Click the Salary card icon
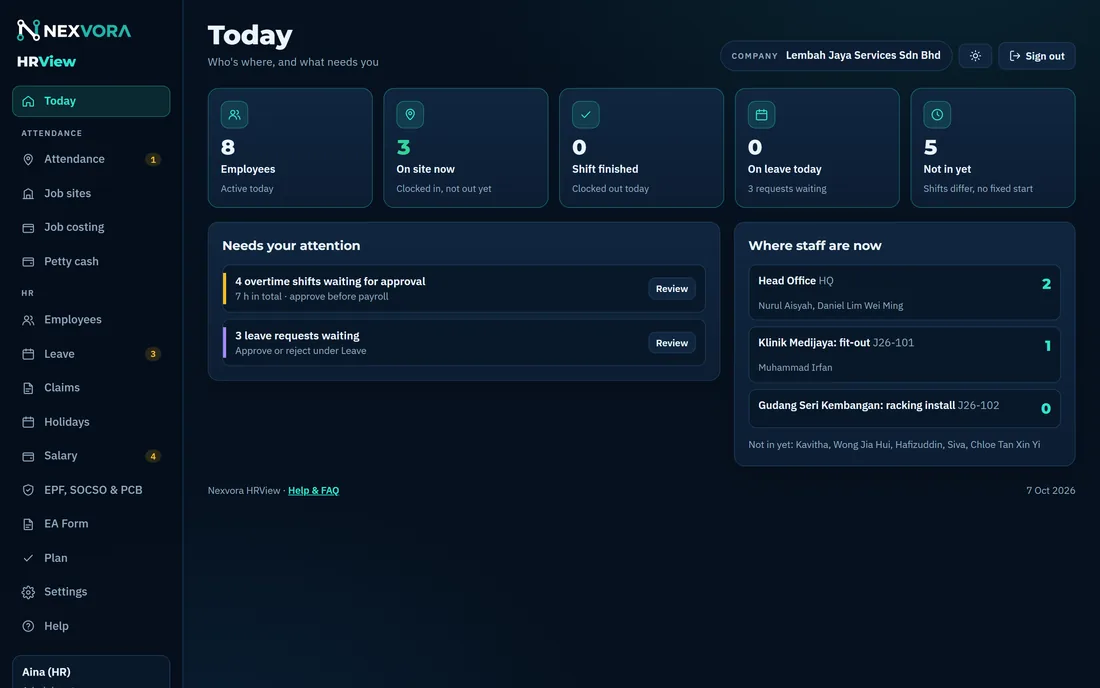Viewport: 1100px width, 688px height. coord(28,457)
